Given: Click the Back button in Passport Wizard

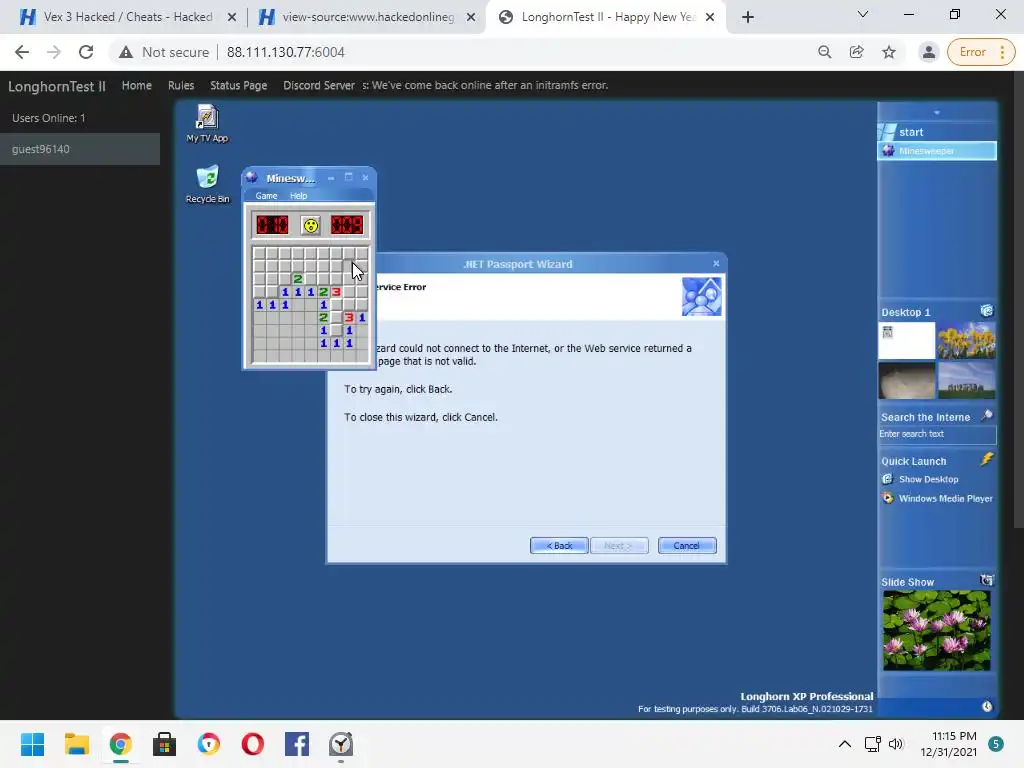Looking at the screenshot, I should tap(559, 545).
